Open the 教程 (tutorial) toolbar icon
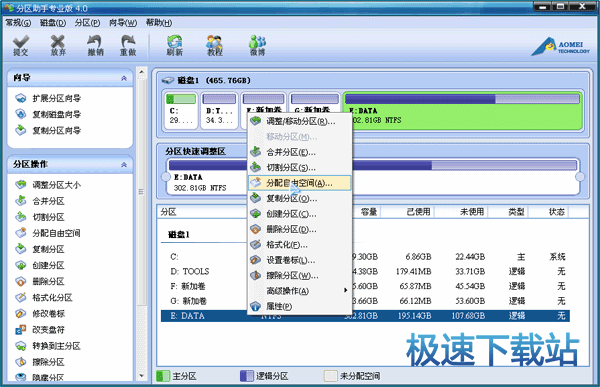The image size is (600, 387). (215, 46)
